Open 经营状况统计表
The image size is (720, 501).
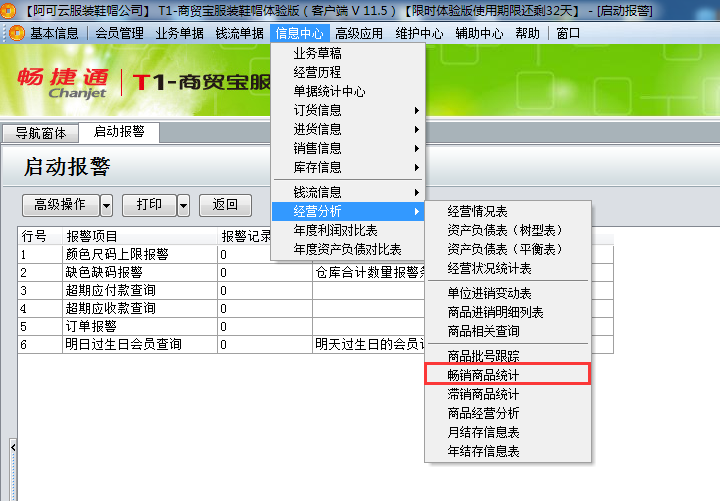point(507,268)
